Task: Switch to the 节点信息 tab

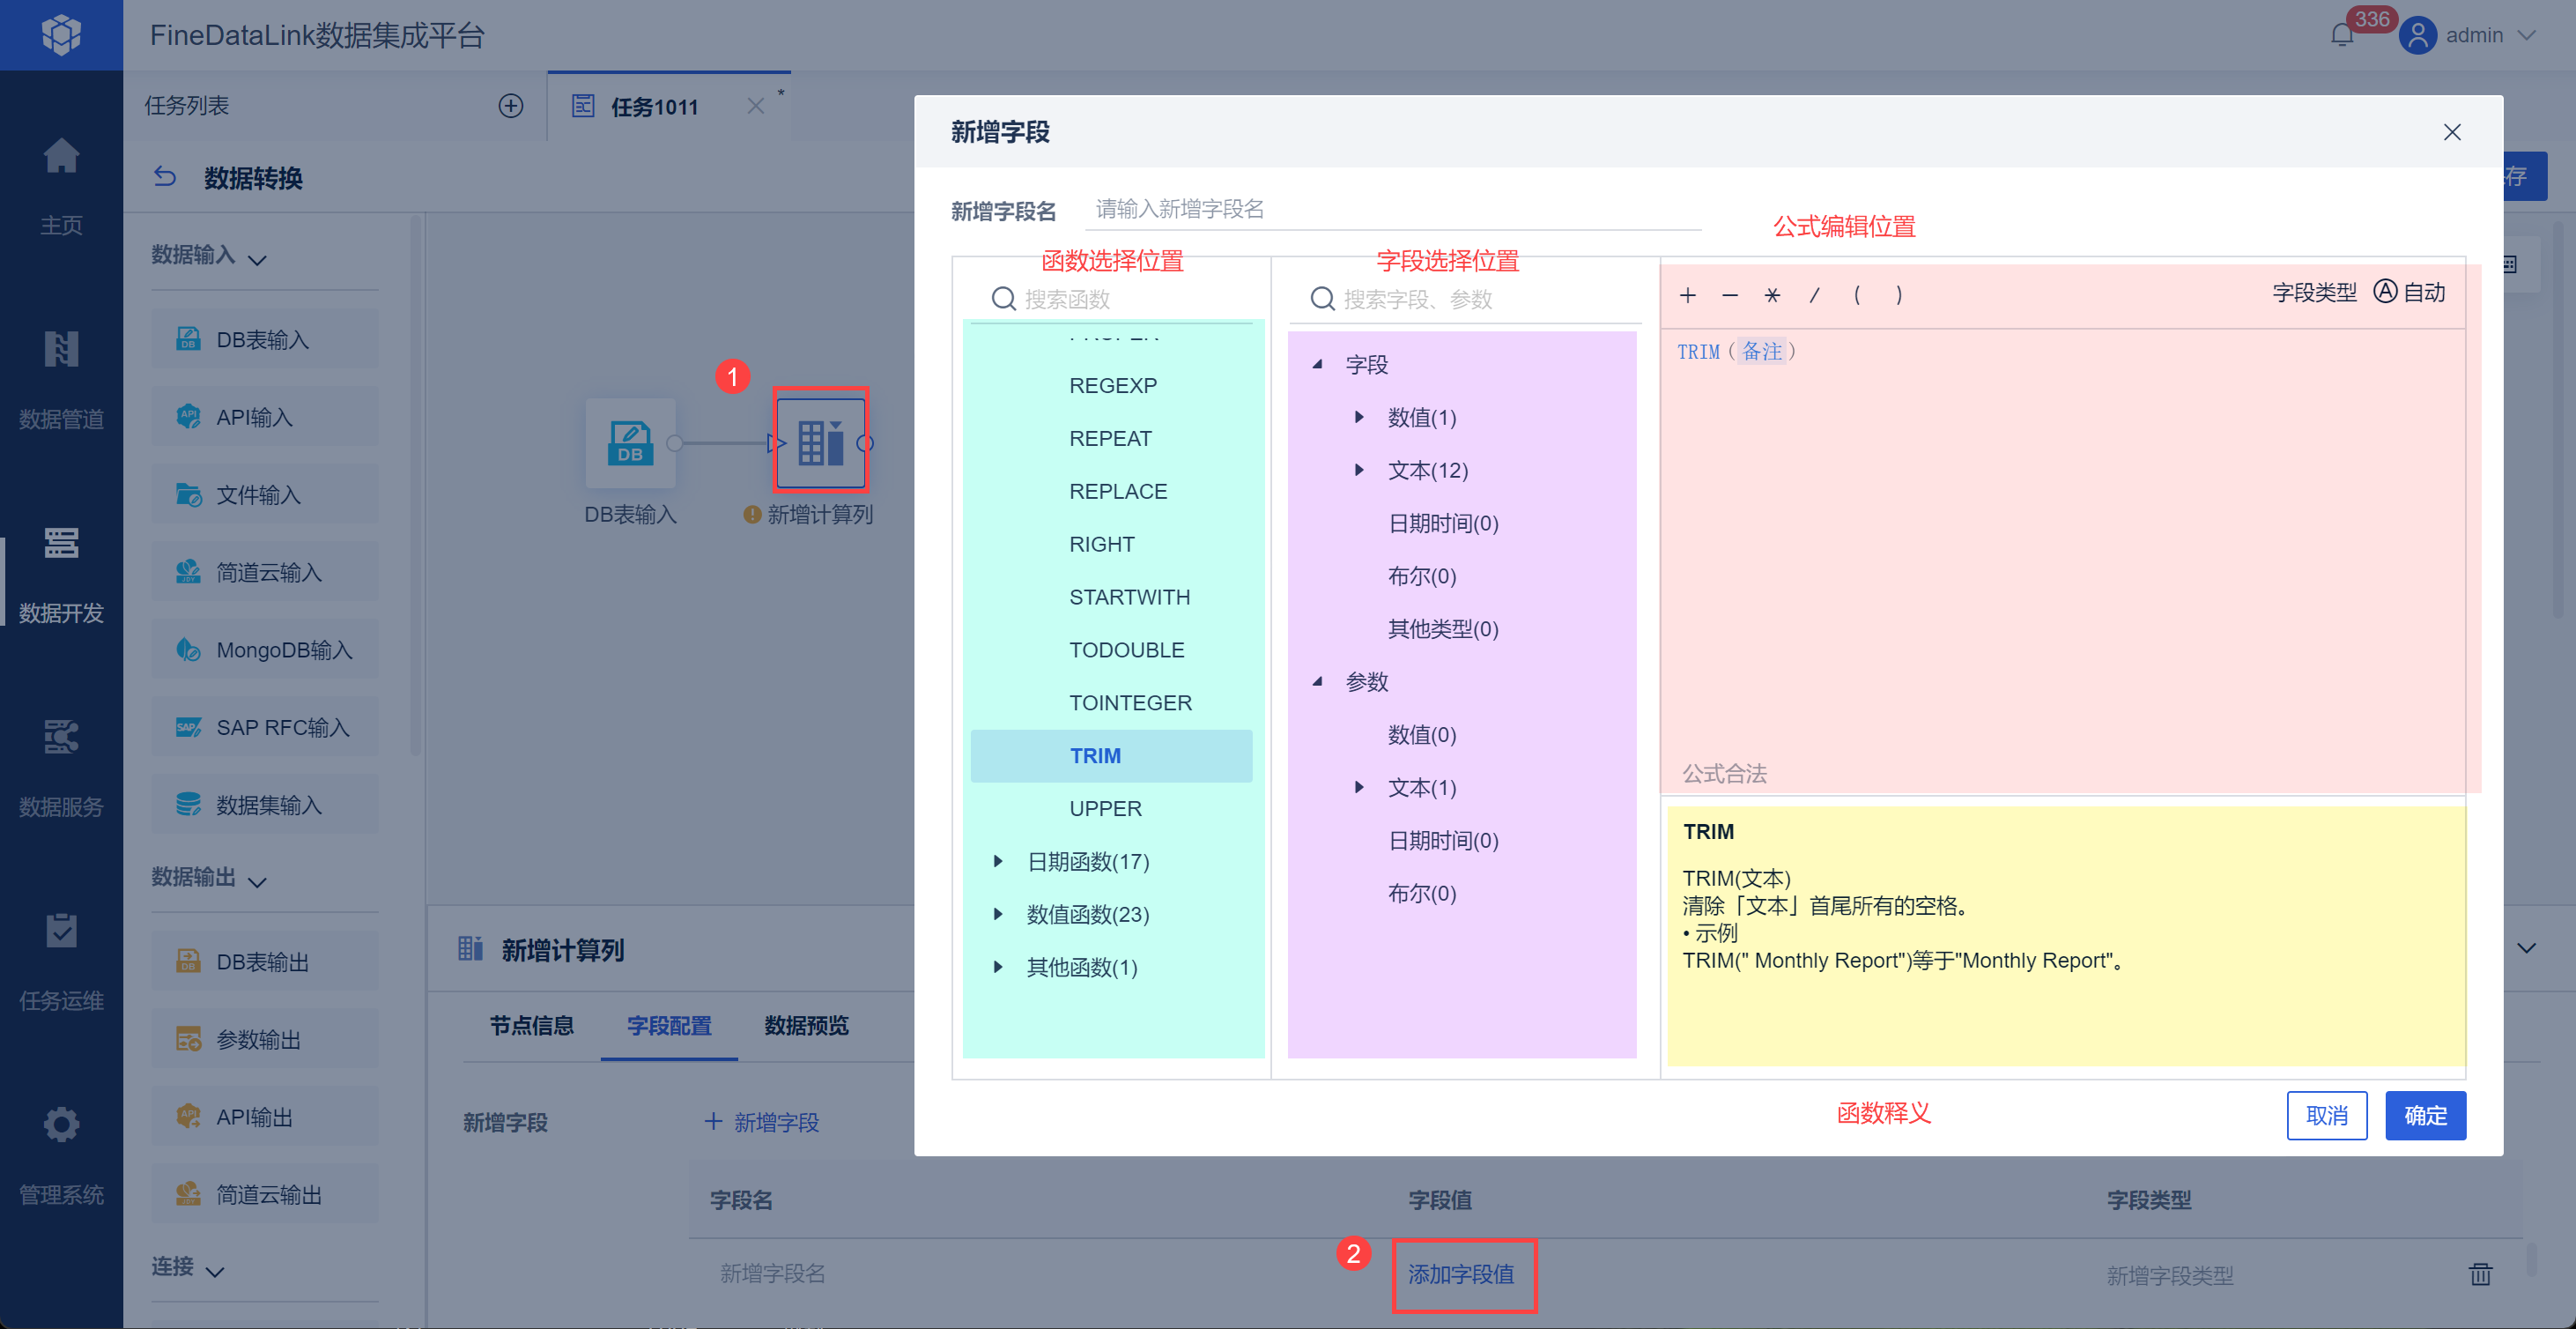Action: [531, 1025]
